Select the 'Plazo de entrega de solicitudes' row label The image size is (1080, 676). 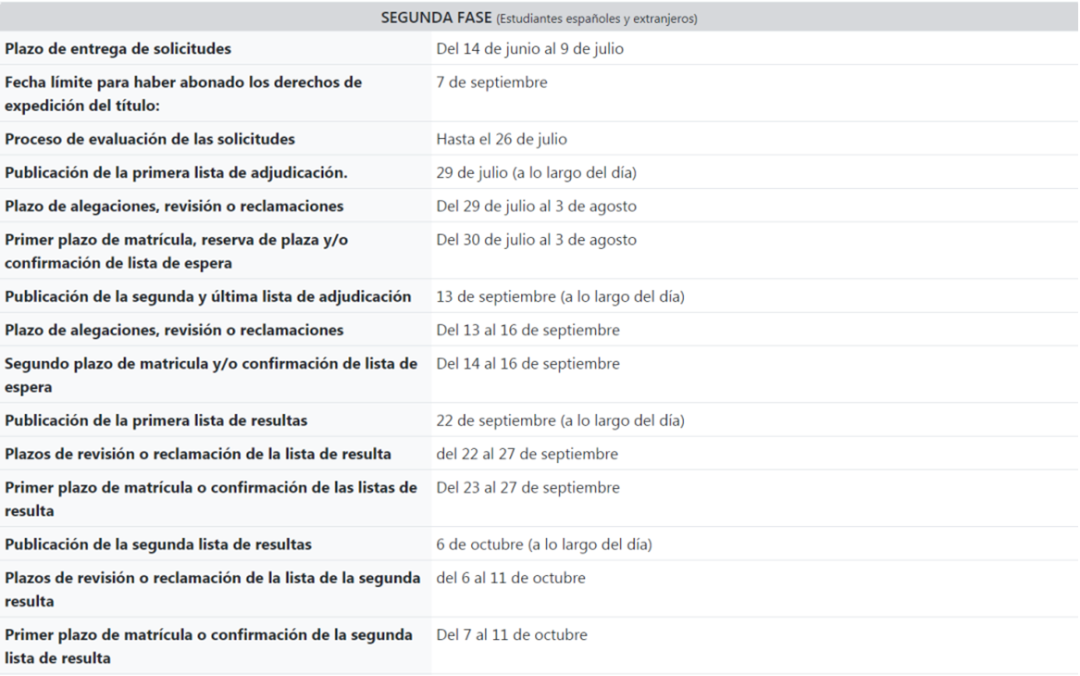point(119,49)
